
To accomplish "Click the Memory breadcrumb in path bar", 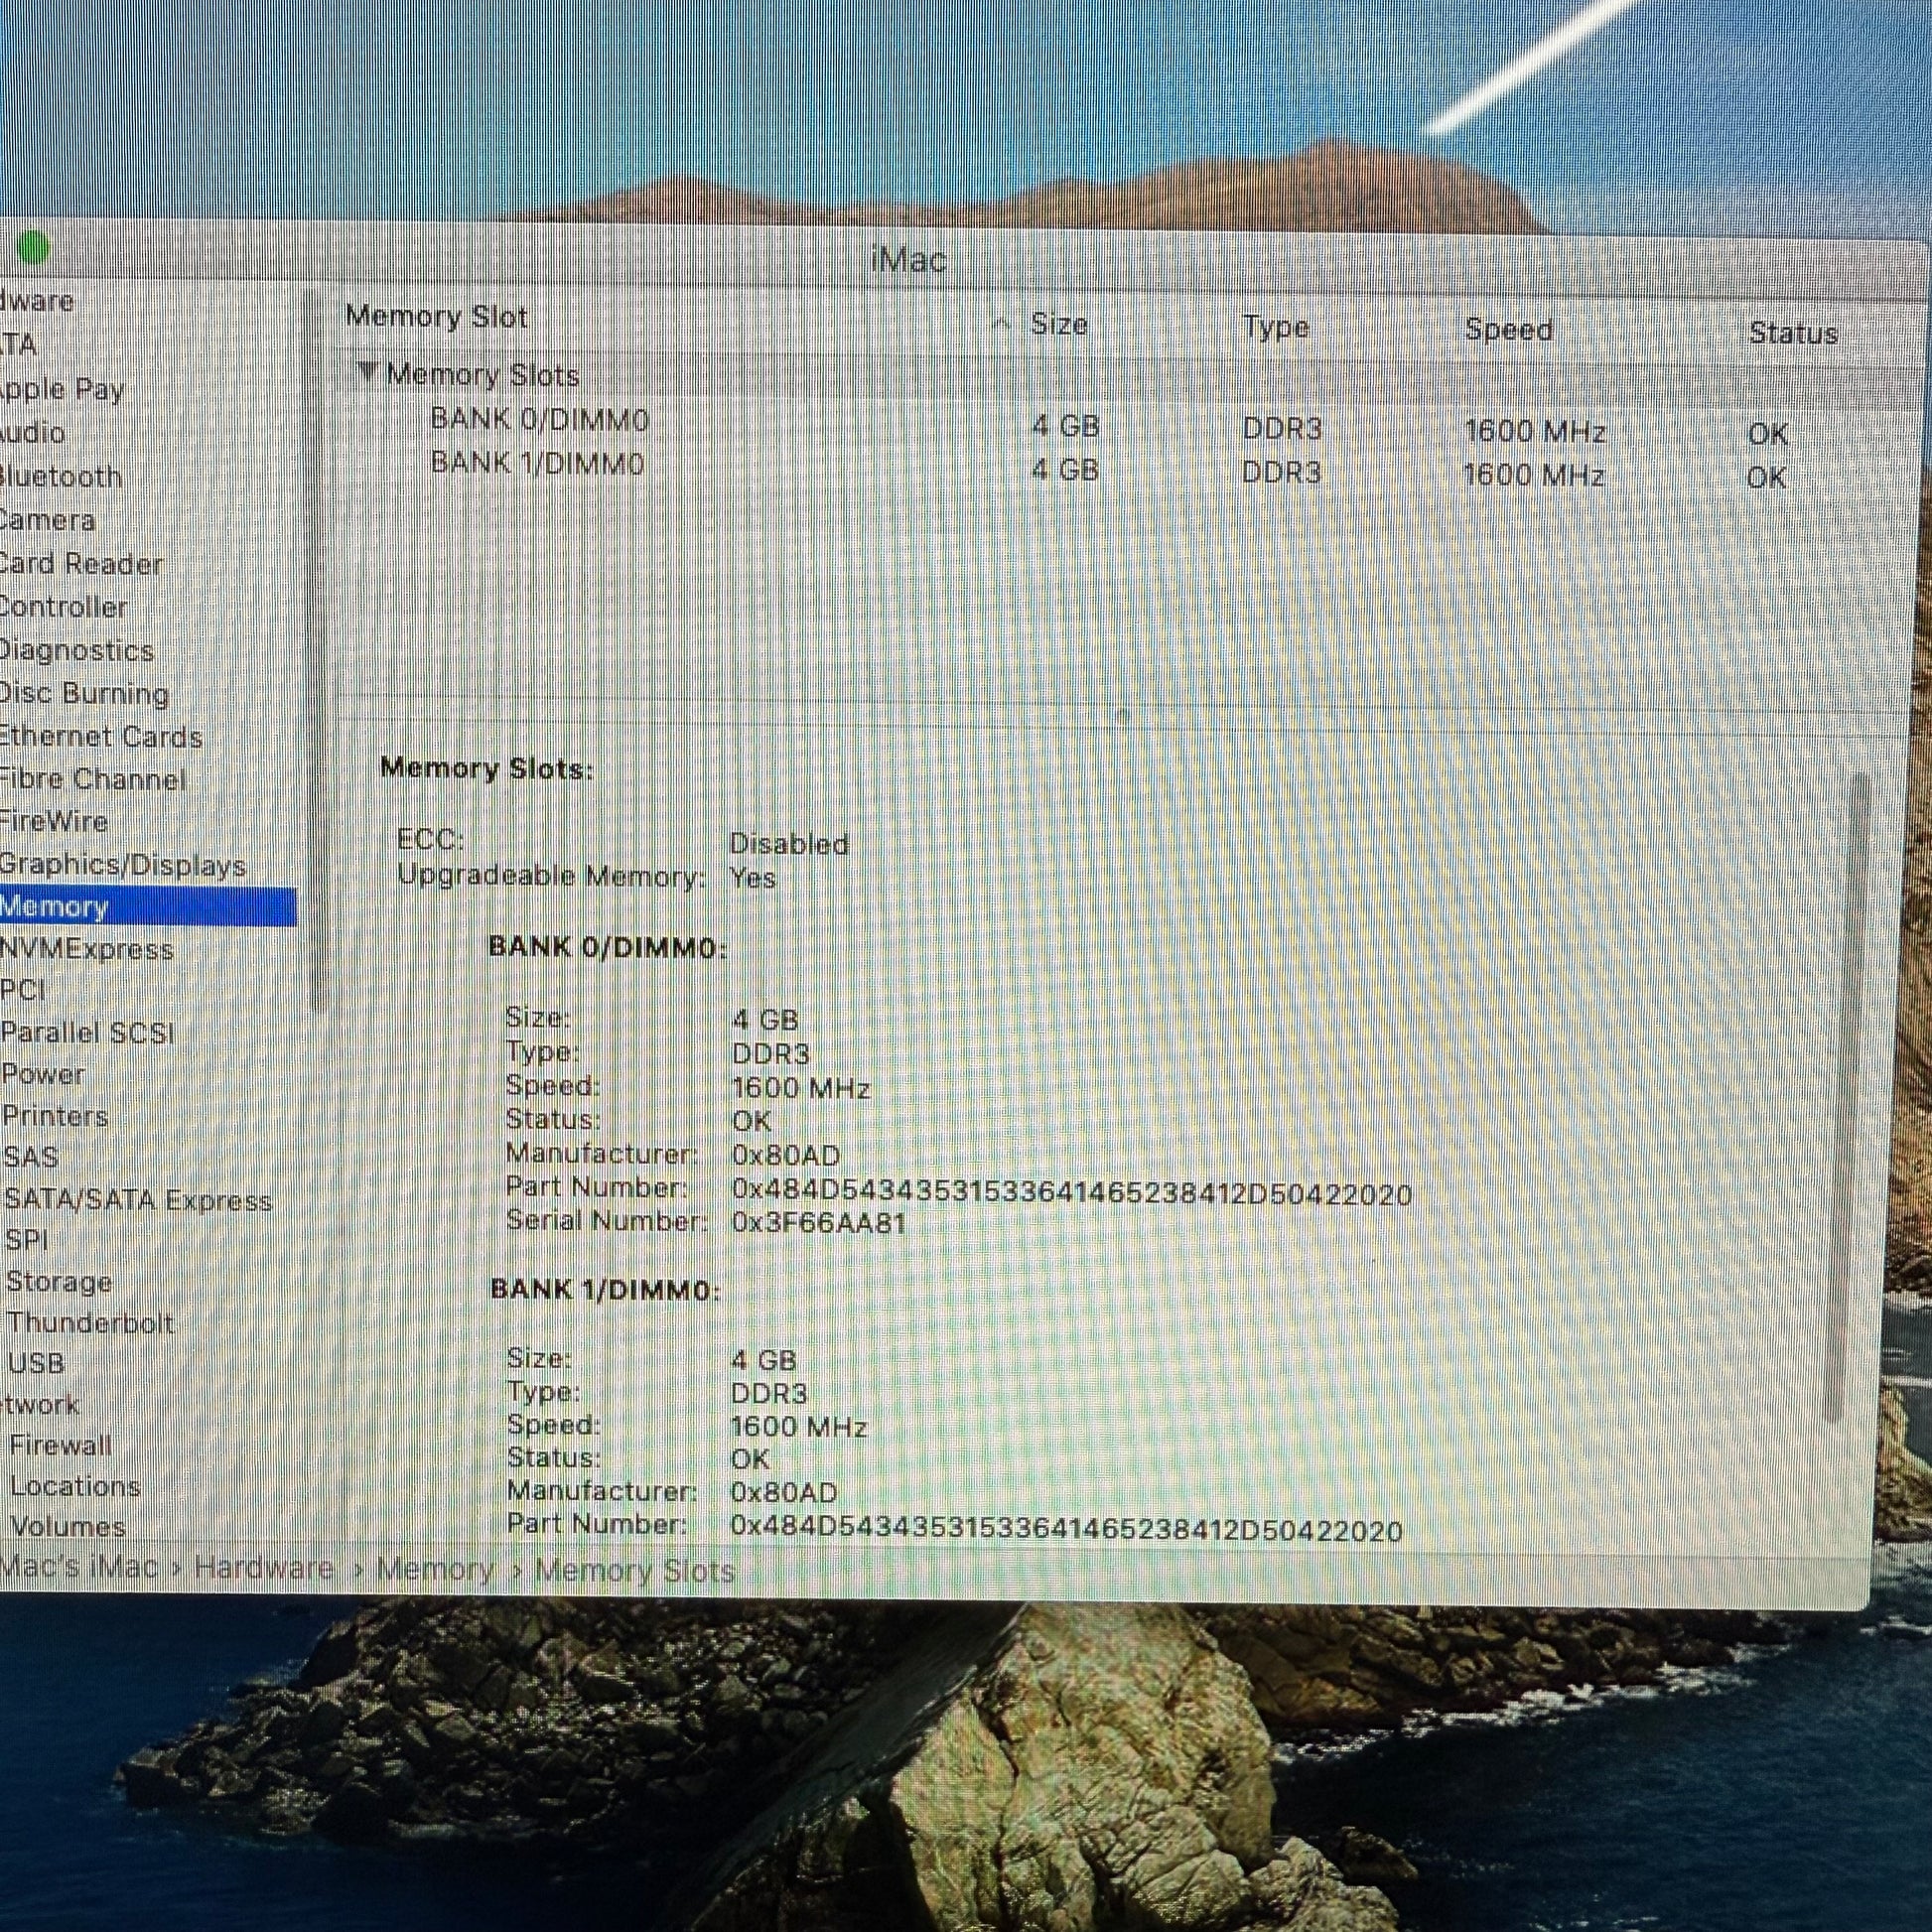I will (436, 1569).
